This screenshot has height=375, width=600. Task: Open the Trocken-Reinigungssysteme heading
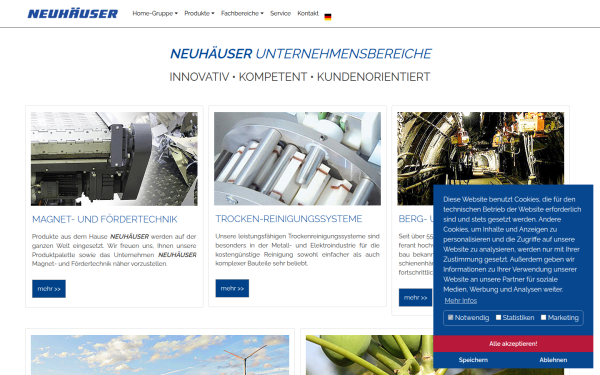tap(289, 219)
